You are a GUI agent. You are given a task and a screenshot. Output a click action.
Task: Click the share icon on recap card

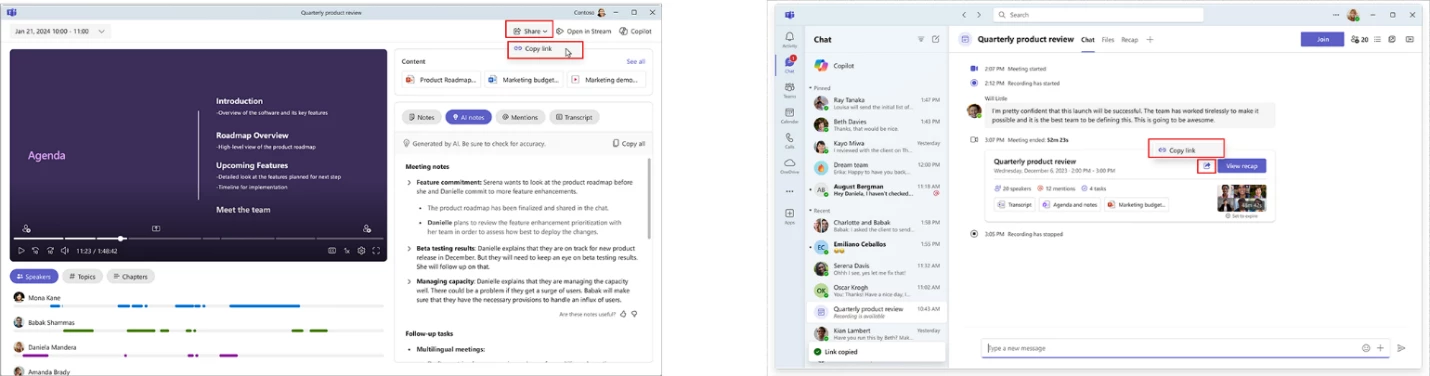[1206, 166]
